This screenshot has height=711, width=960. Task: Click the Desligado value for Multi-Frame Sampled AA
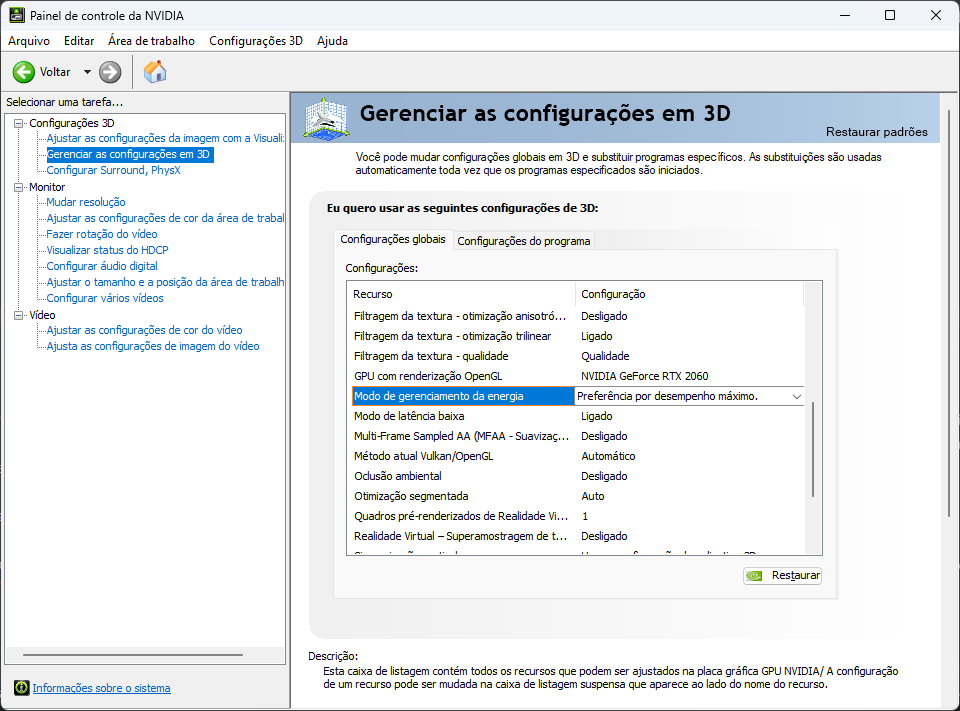(x=604, y=436)
